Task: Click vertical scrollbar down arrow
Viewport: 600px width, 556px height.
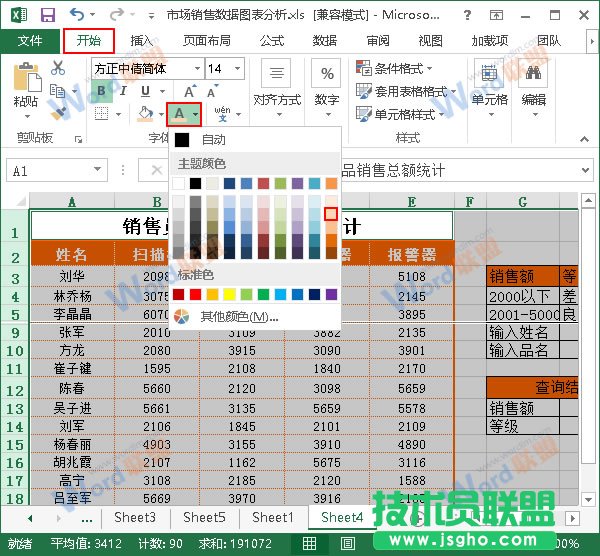Action: point(588,499)
